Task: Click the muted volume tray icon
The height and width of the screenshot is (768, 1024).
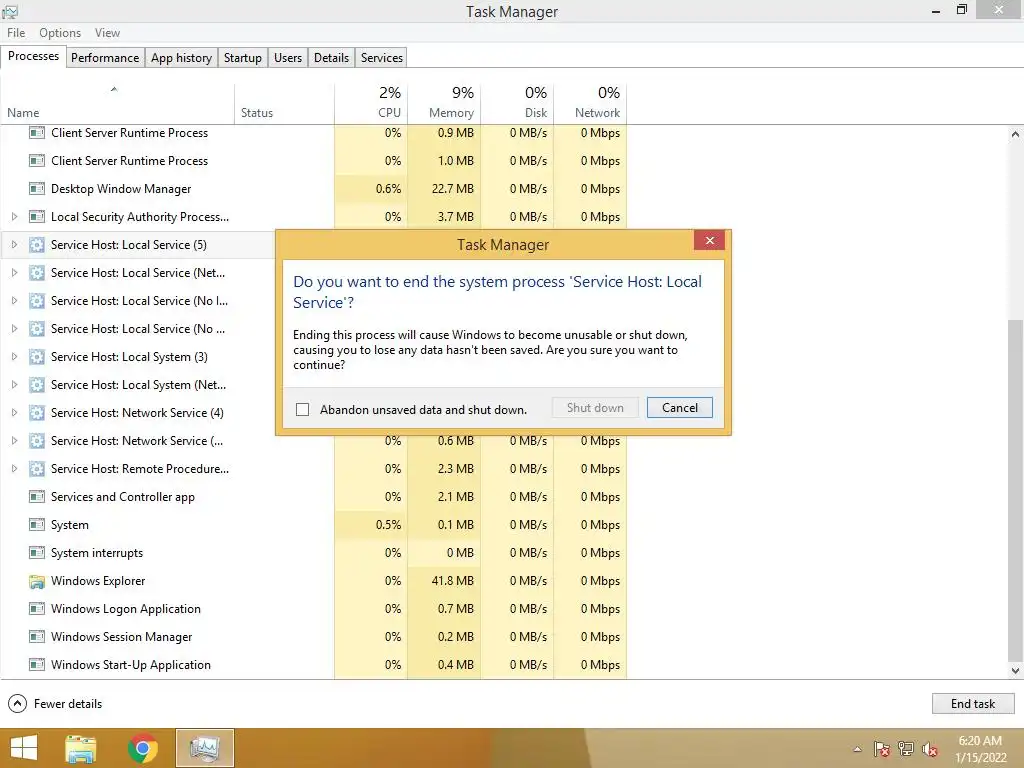Action: point(930,749)
